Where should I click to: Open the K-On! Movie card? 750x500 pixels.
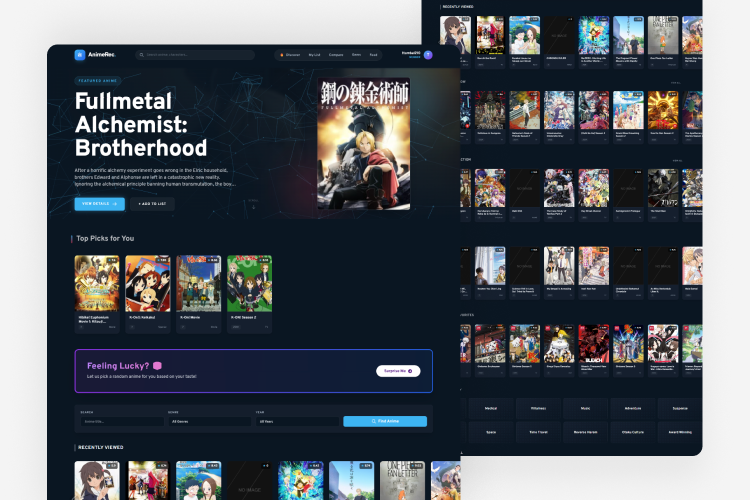[199, 294]
